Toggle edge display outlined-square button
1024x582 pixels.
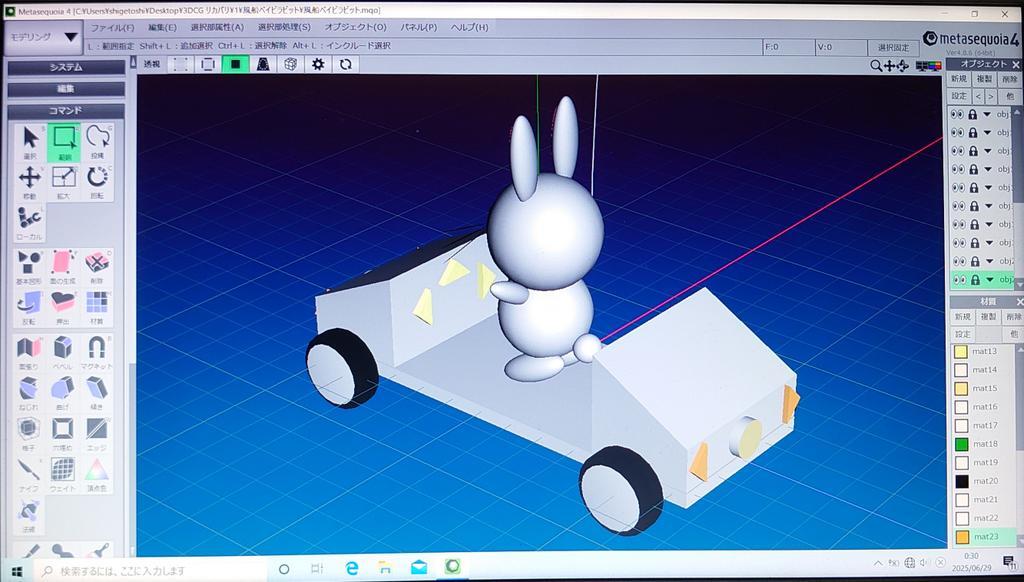[x=208, y=64]
